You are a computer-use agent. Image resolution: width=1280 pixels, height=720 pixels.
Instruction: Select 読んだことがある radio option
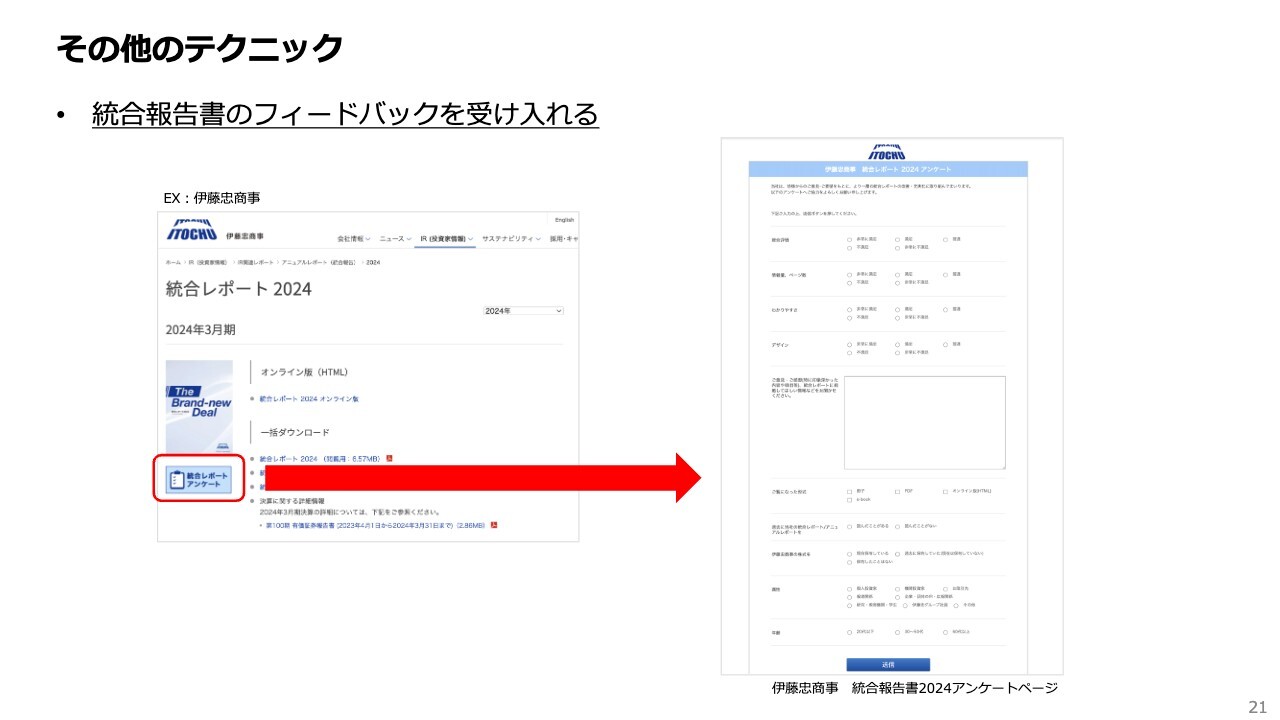coord(849,527)
